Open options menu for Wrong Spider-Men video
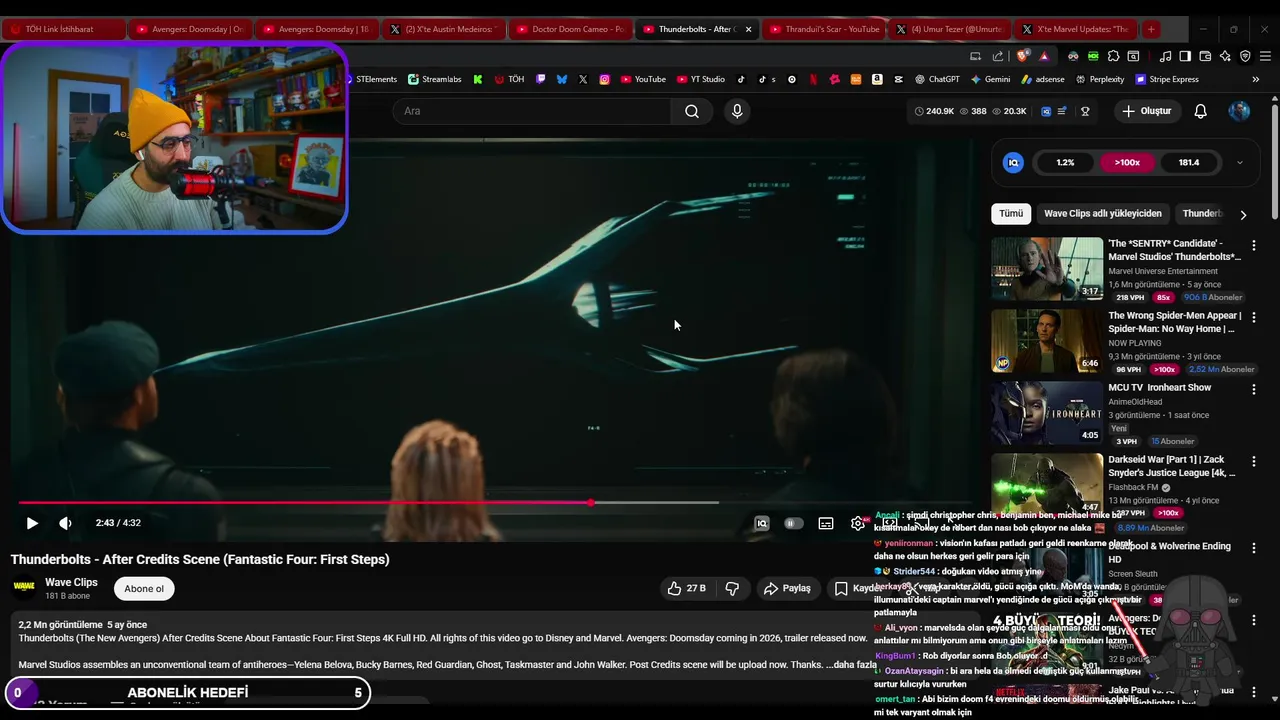Viewport: 1280px width, 720px height. tap(1254, 317)
